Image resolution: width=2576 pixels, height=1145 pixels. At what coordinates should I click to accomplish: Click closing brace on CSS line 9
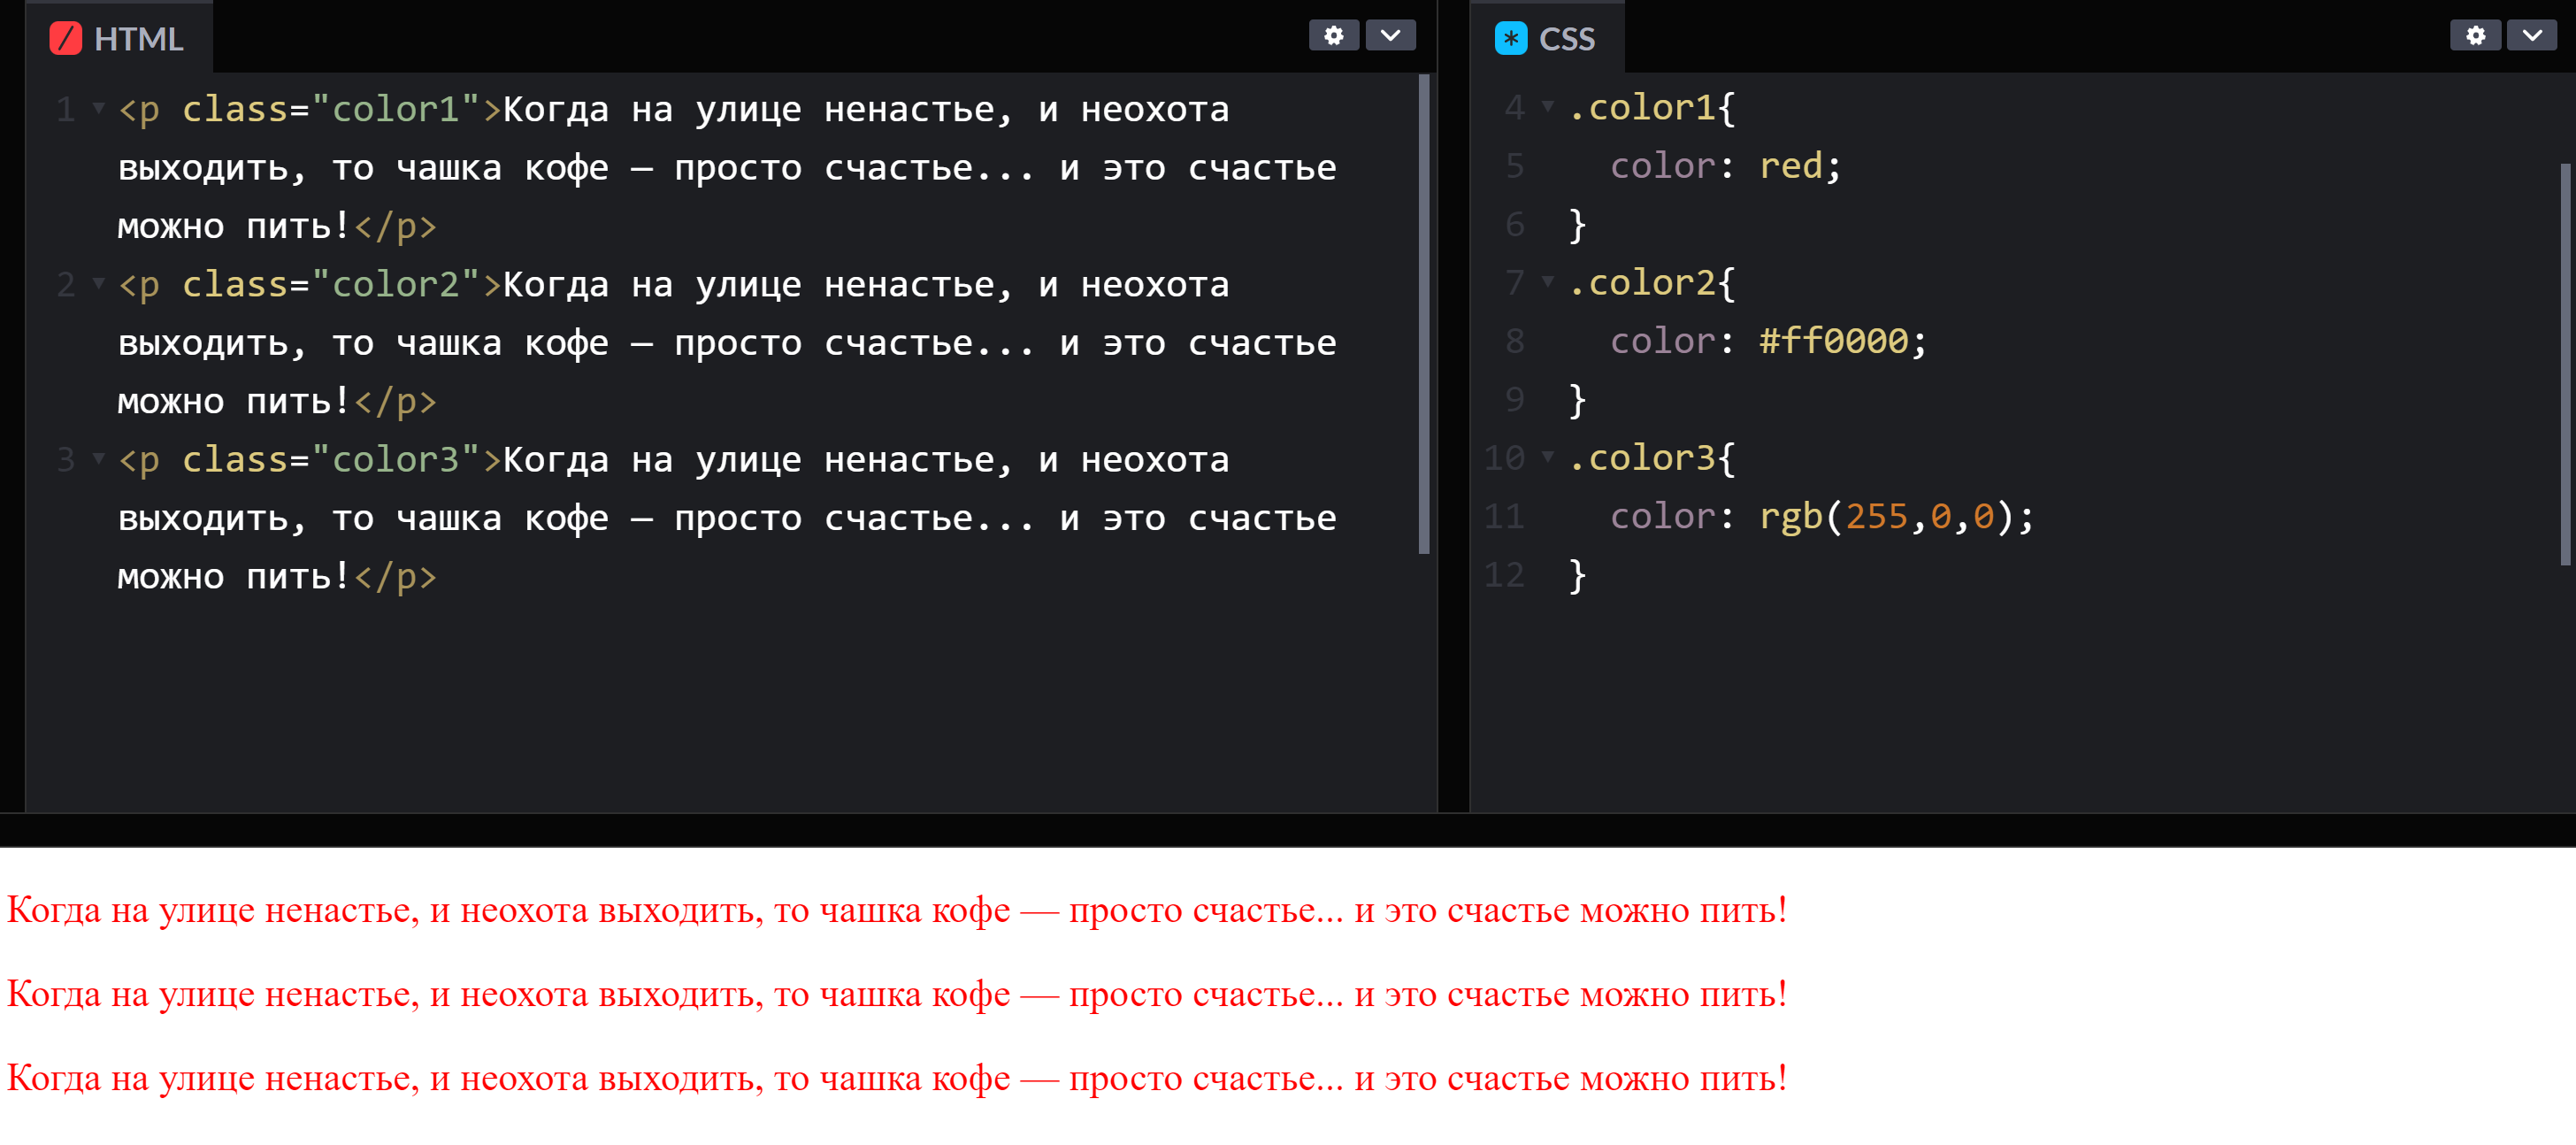pos(1577,400)
